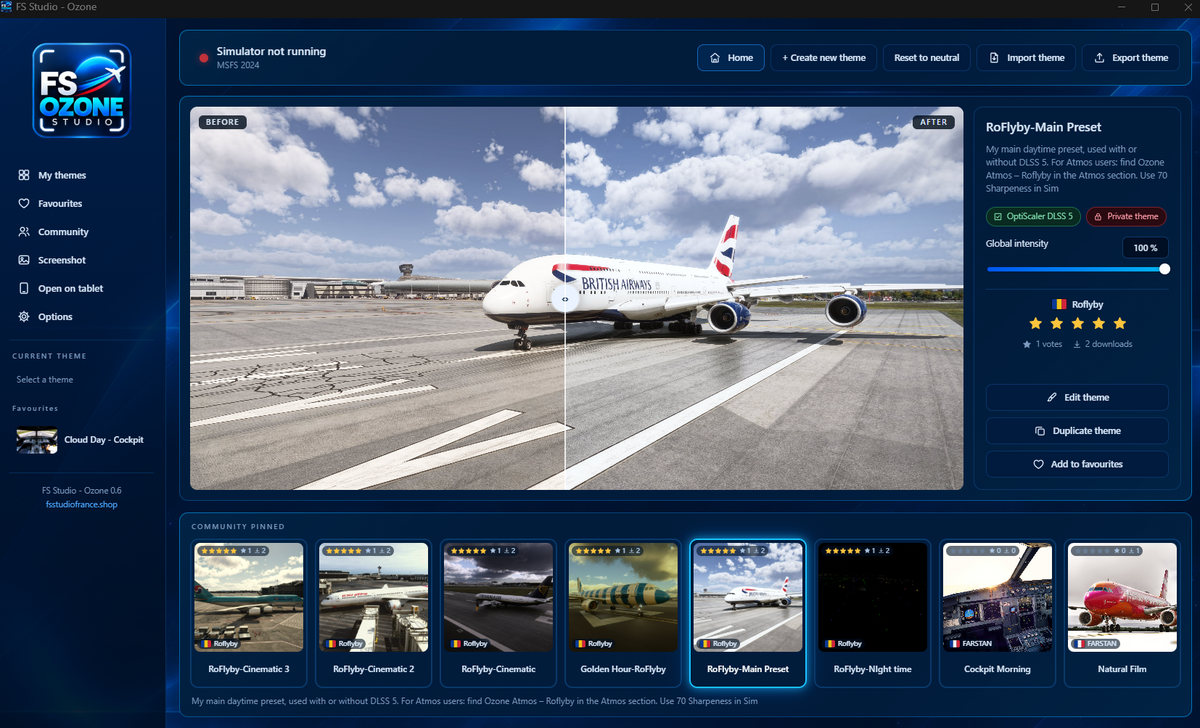Click the BEFORE label on the preview
Viewport: 1200px width, 728px height.
[222, 122]
